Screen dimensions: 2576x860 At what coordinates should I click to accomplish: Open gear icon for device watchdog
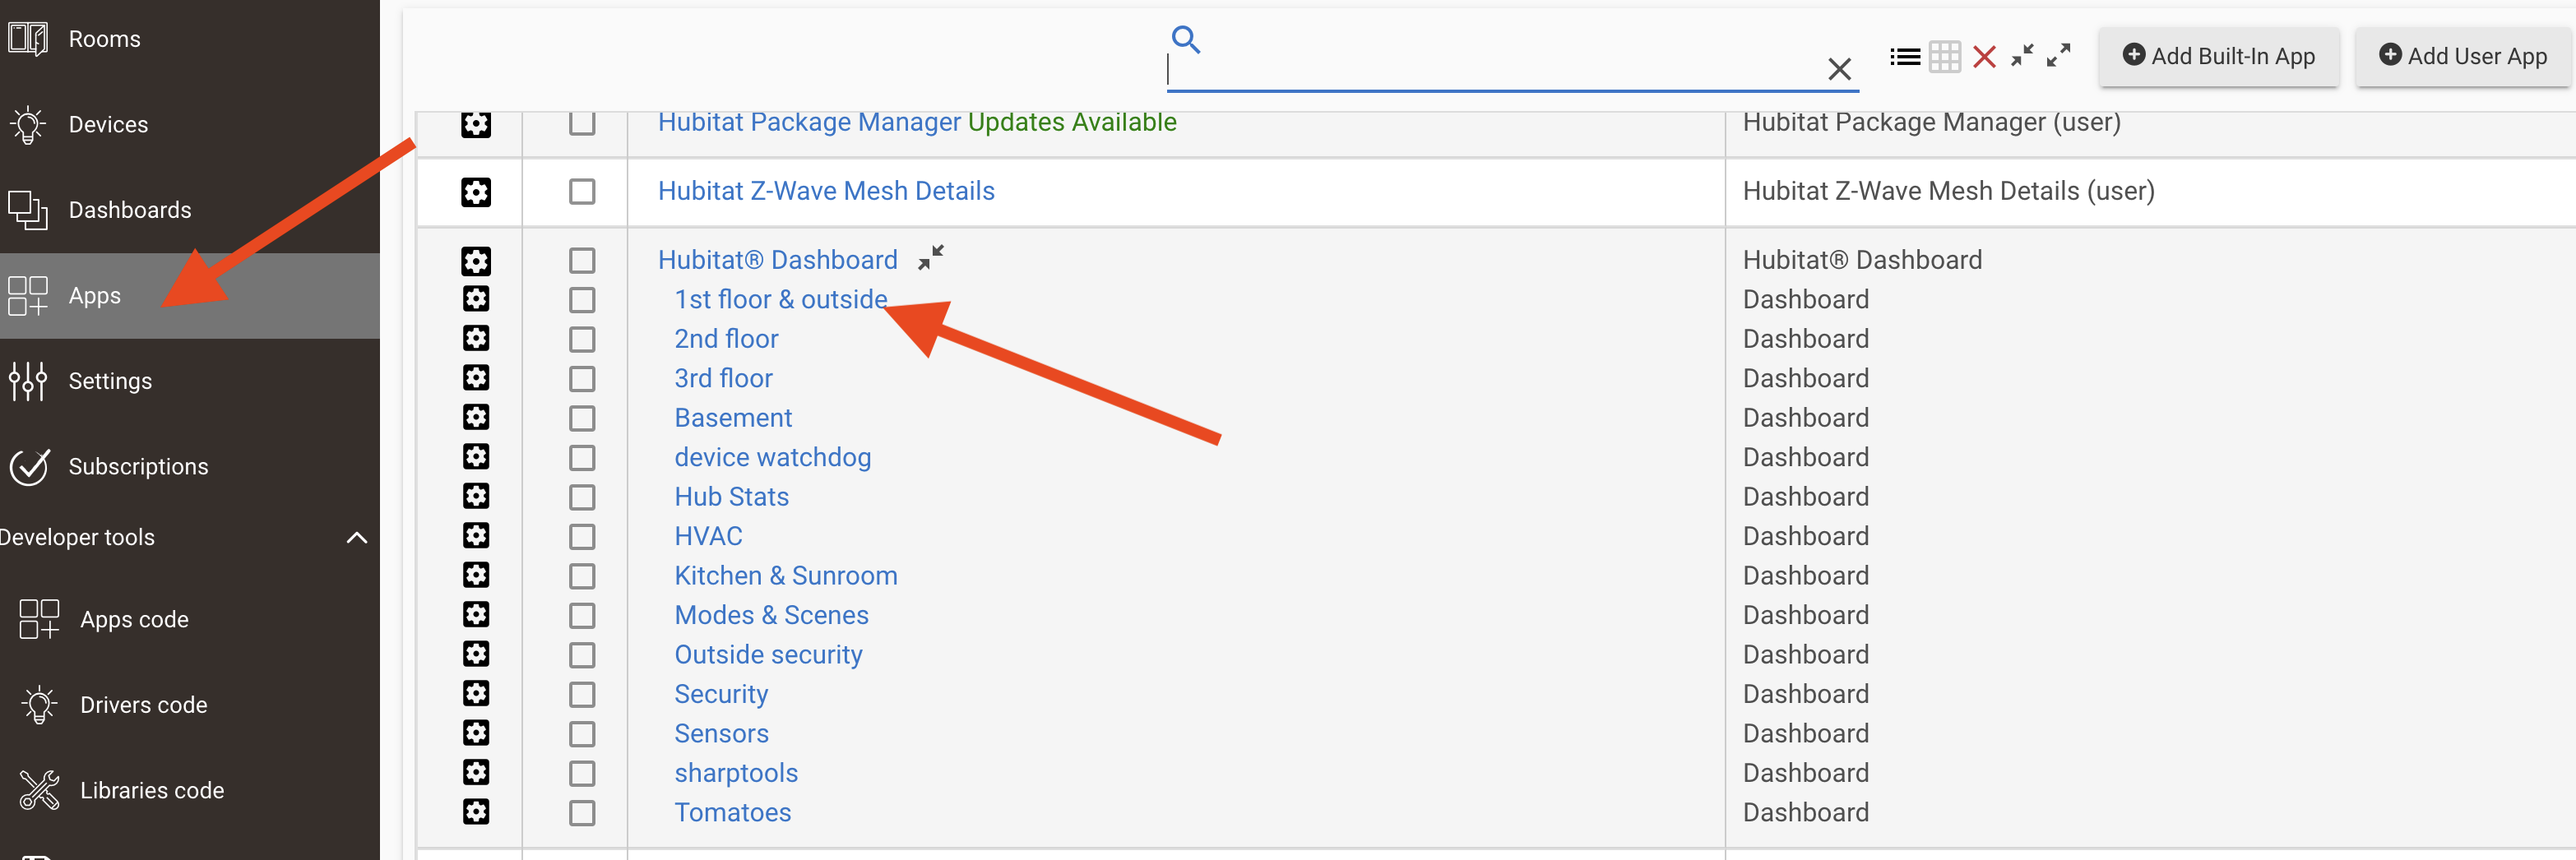pyautogui.click(x=476, y=457)
